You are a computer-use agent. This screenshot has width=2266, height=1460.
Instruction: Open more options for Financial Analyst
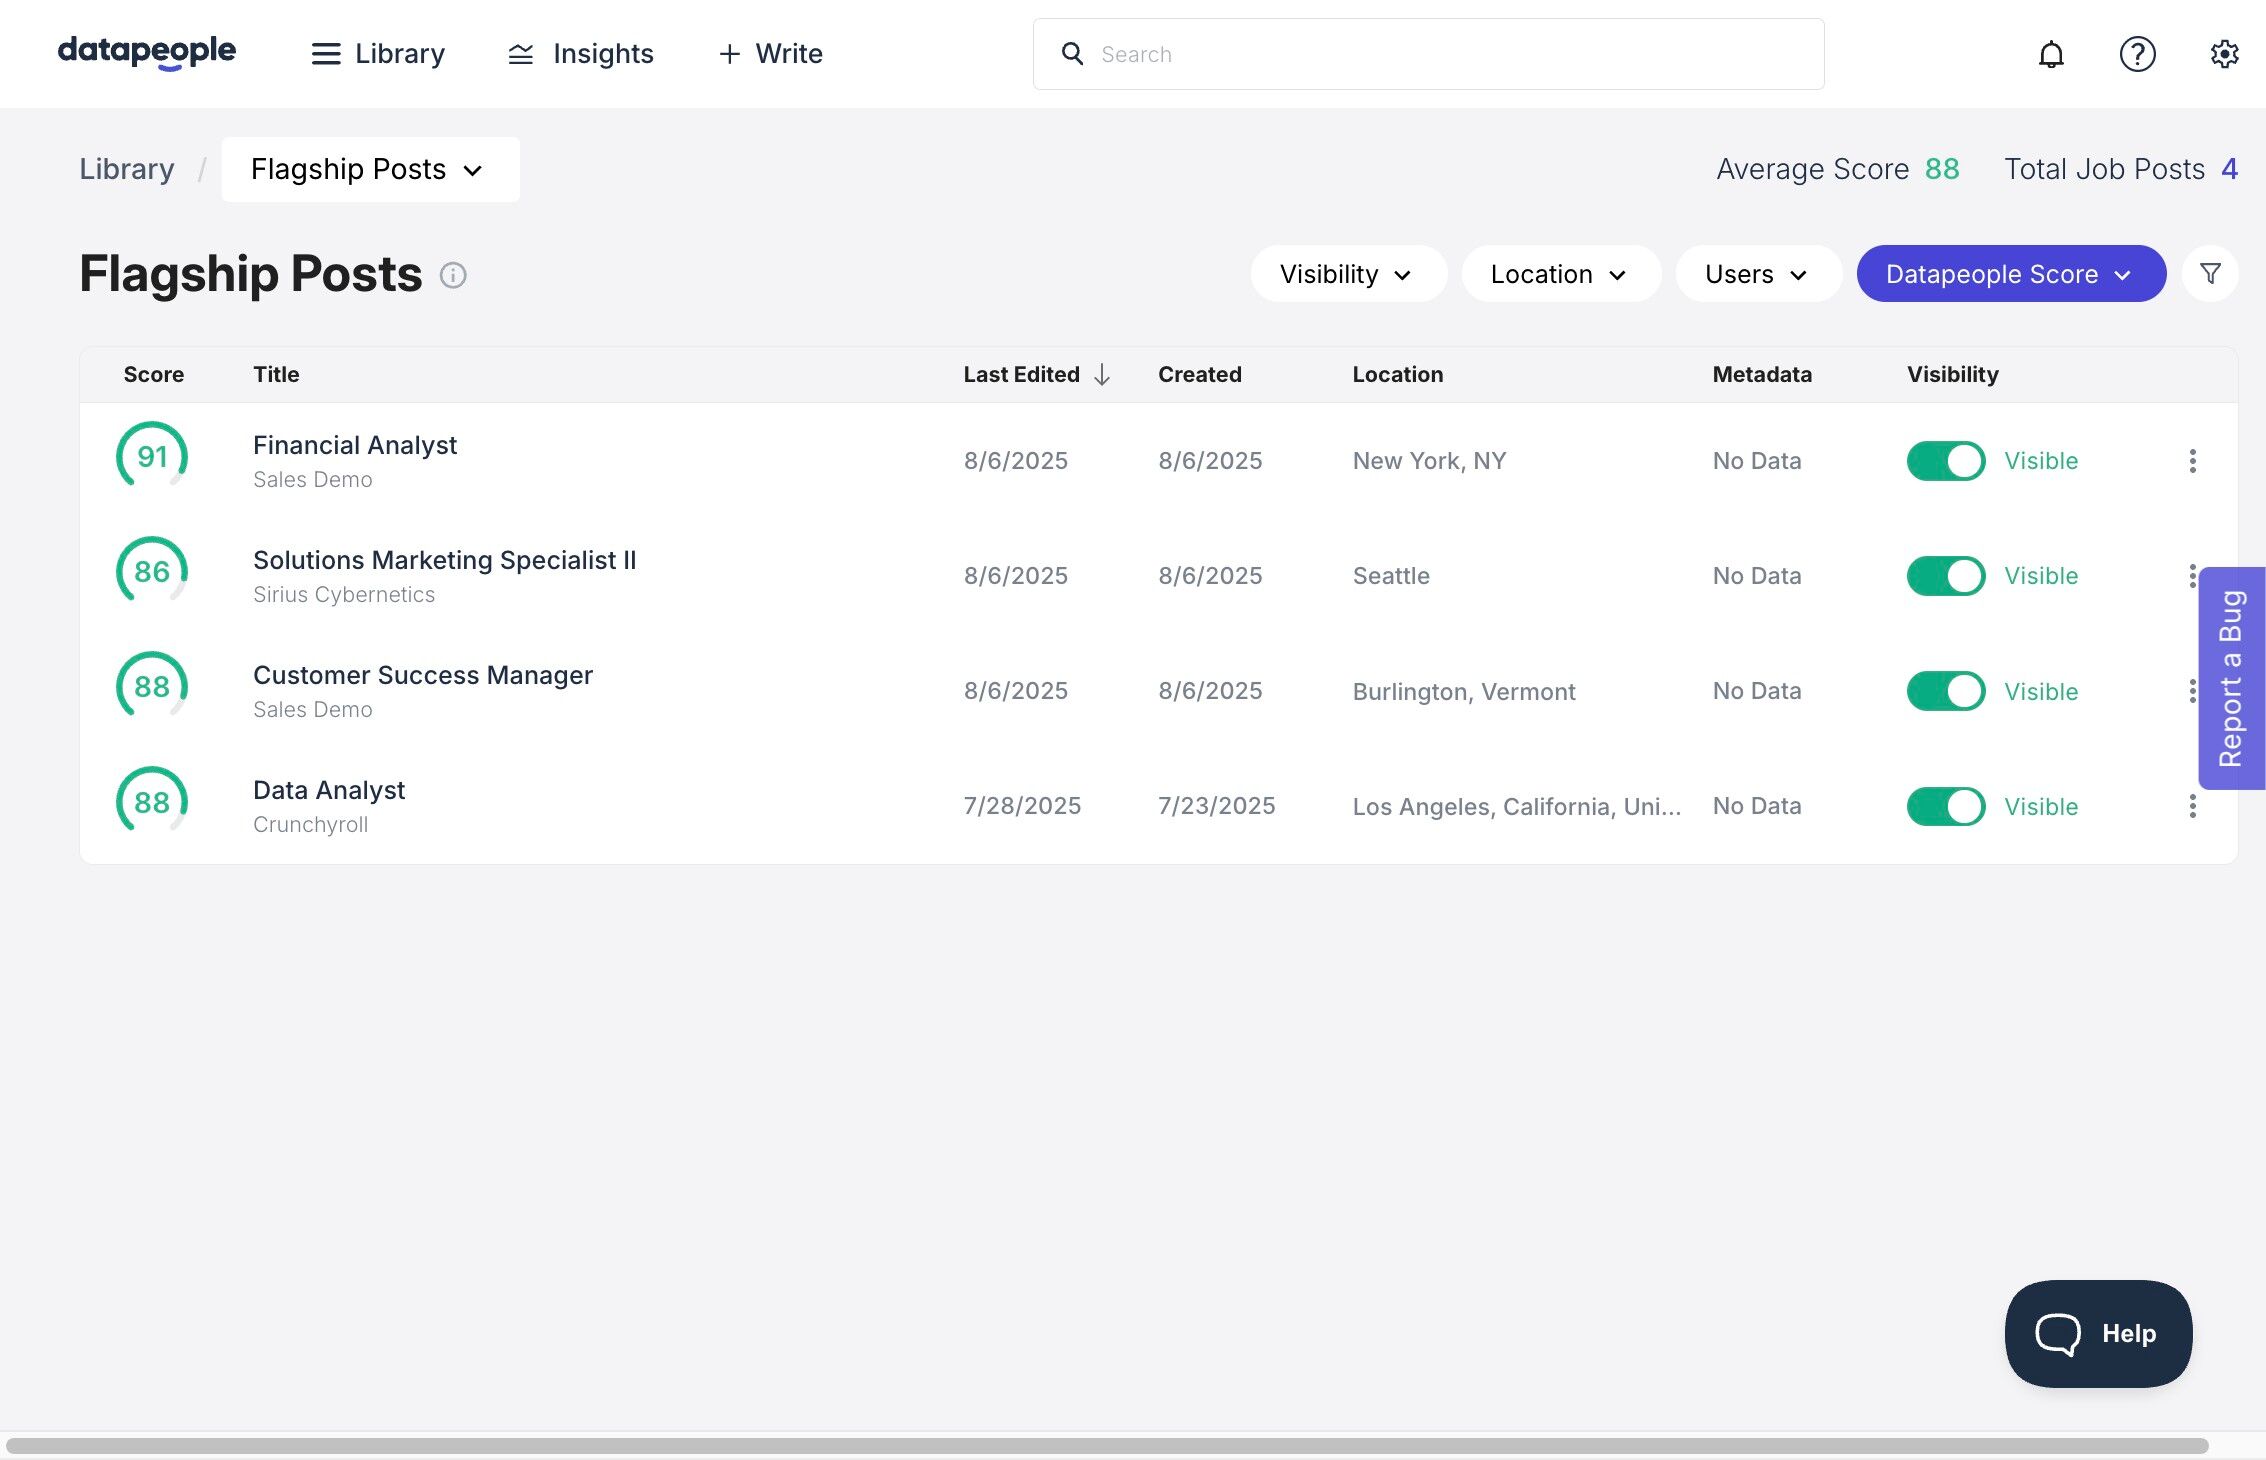coord(2192,461)
